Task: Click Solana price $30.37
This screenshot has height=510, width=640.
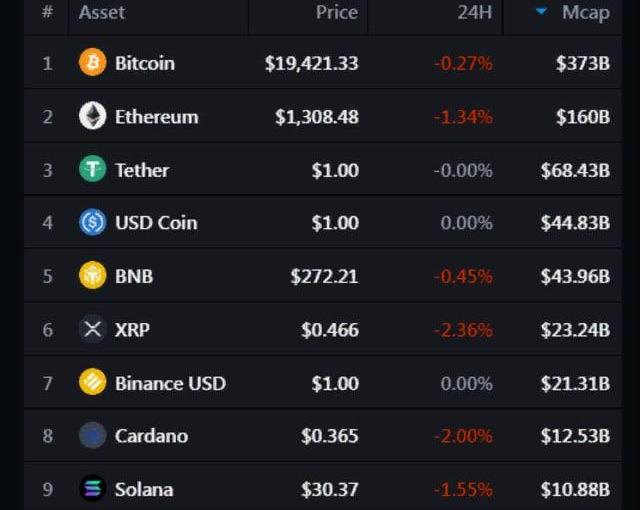Action: [x=330, y=490]
